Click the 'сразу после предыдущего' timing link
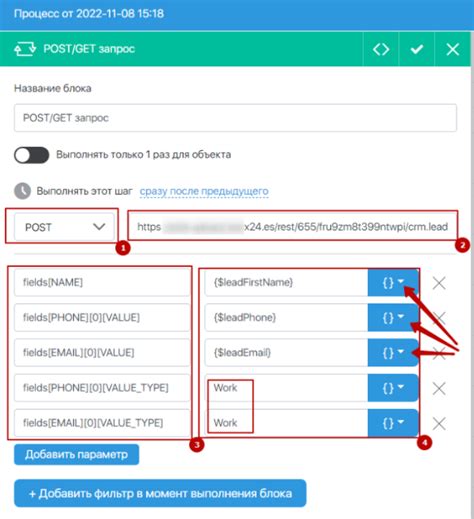474x519 pixels. [204, 191]
